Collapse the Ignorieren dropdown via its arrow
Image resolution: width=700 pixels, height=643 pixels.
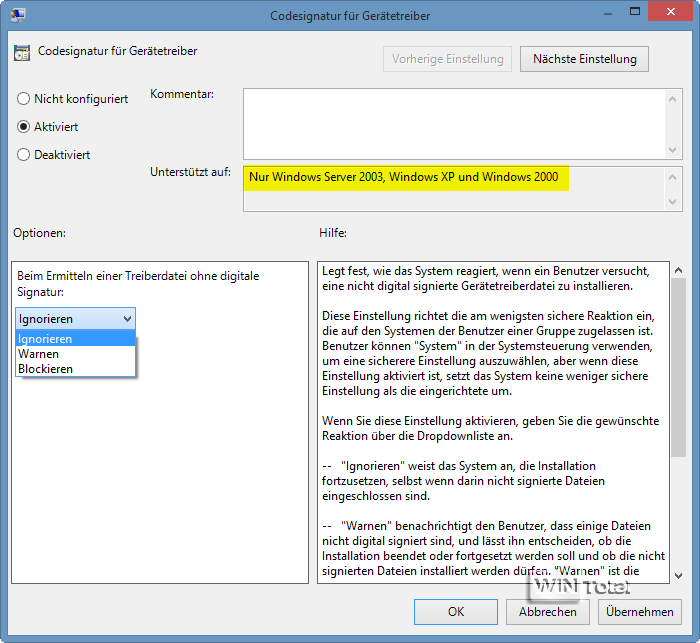point(126,319)
